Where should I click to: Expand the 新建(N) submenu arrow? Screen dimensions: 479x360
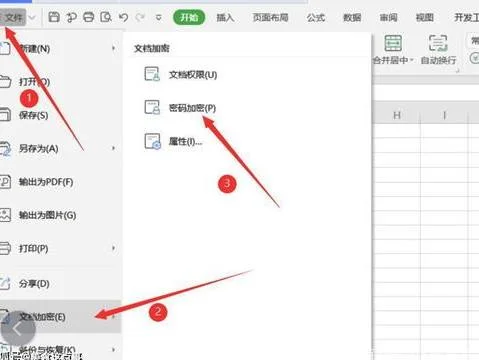click(x=114, y=48)
